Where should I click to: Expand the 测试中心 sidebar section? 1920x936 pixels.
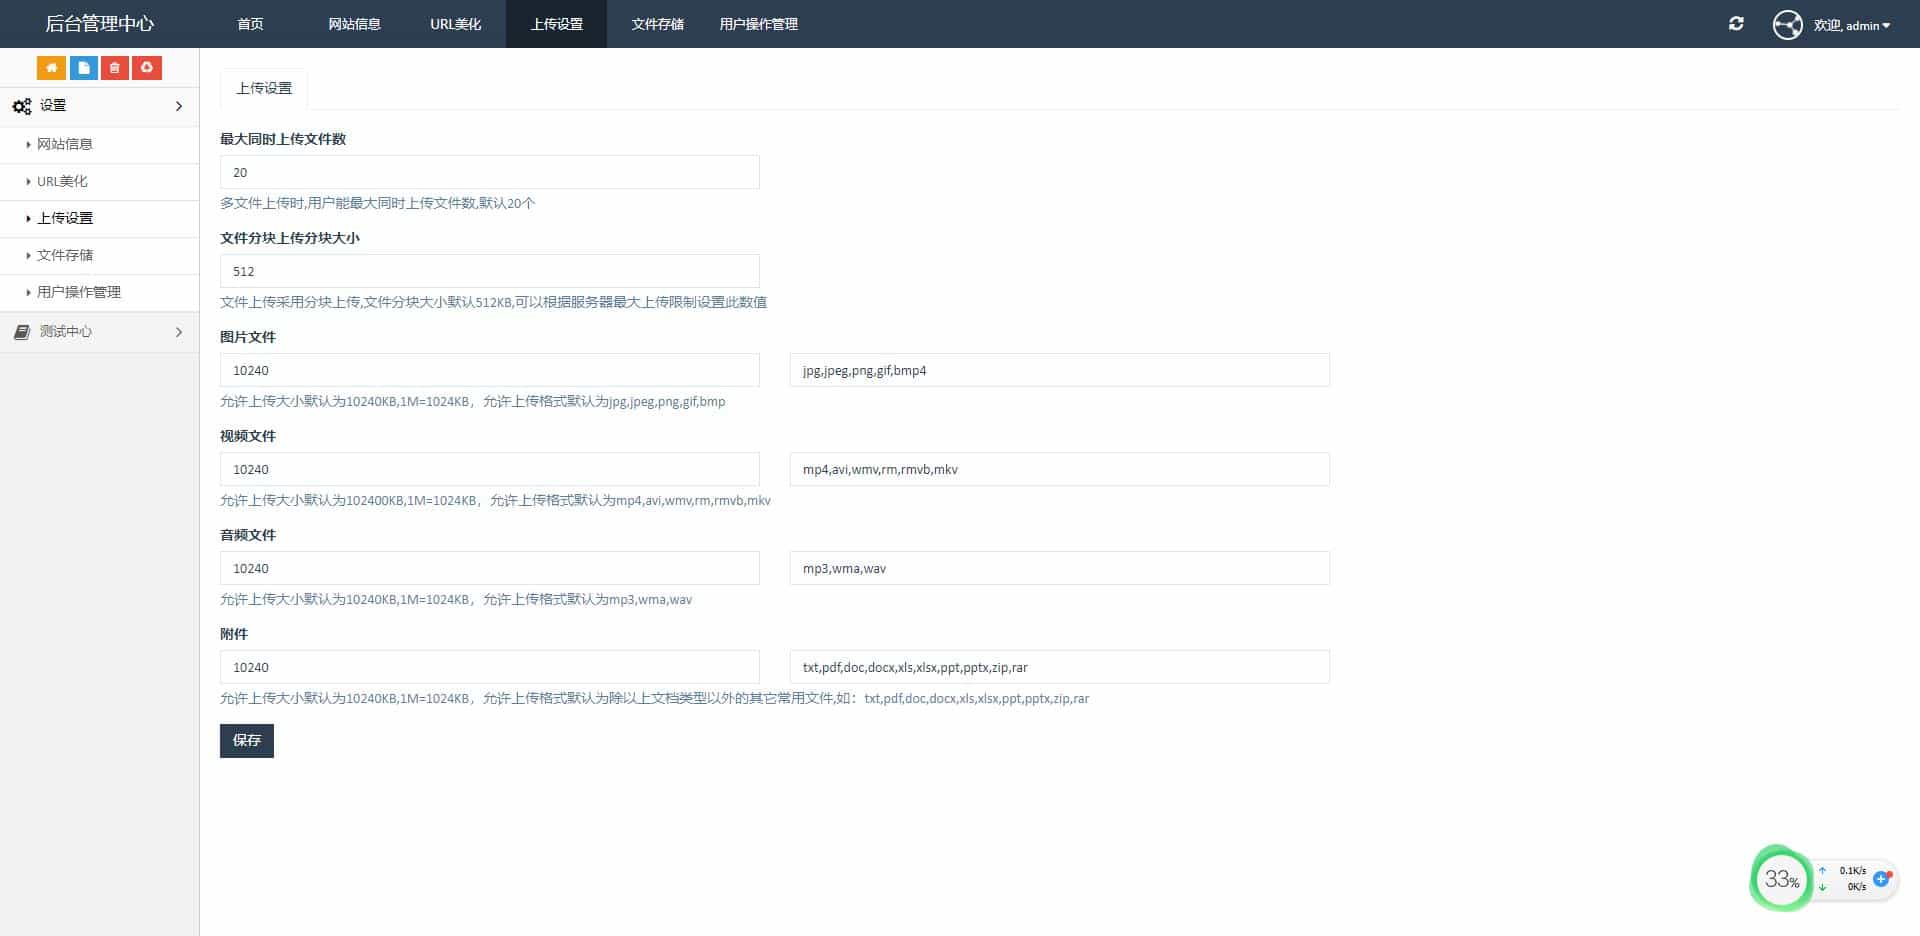click(x=99, y=332)
